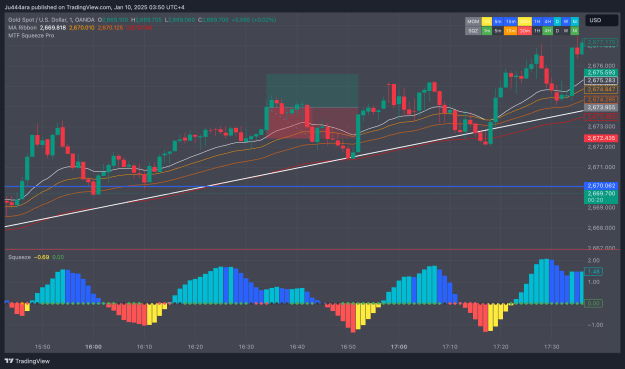Click the 16:50 time axis label

click(348, 347)
